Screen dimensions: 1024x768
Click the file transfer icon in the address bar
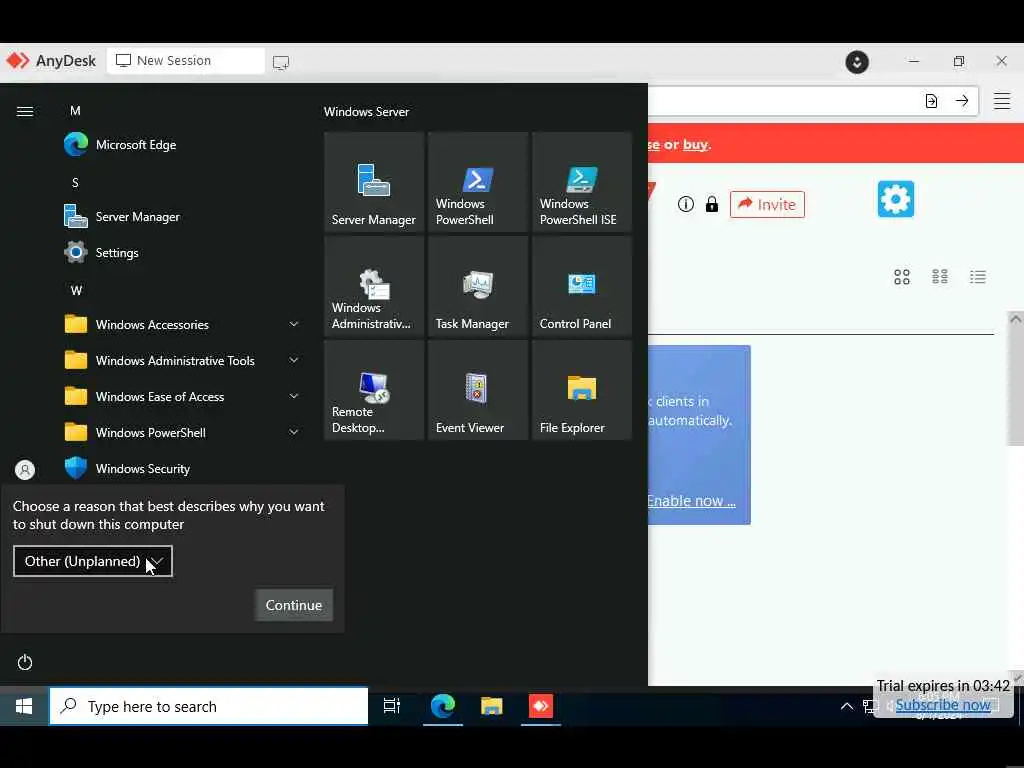pos(931,101)
